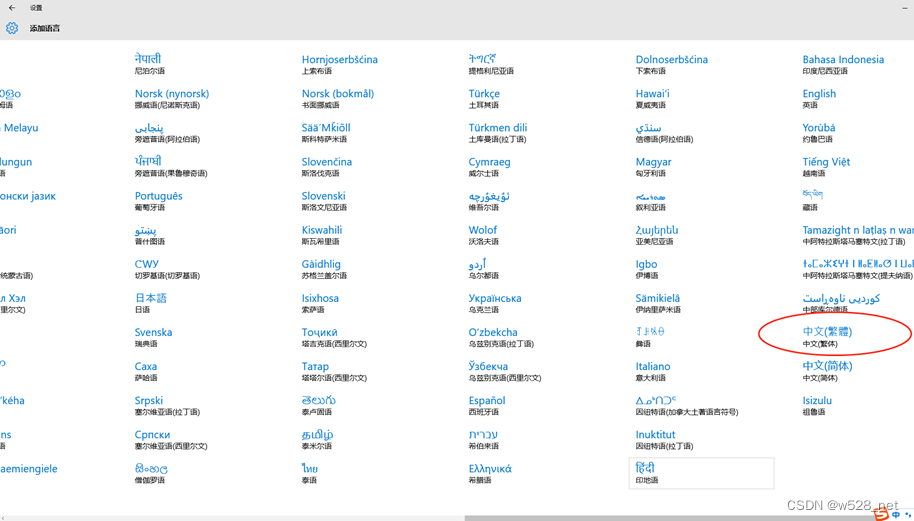
Task: Select the Syriac entry (叙利亚语)
Action: [651, 201]
